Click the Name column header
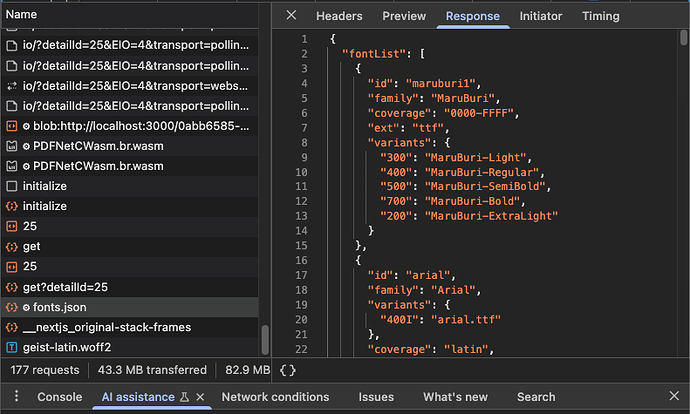Viewport: 690px width, 414px height. pyautogui.click(x=130, y=15)
